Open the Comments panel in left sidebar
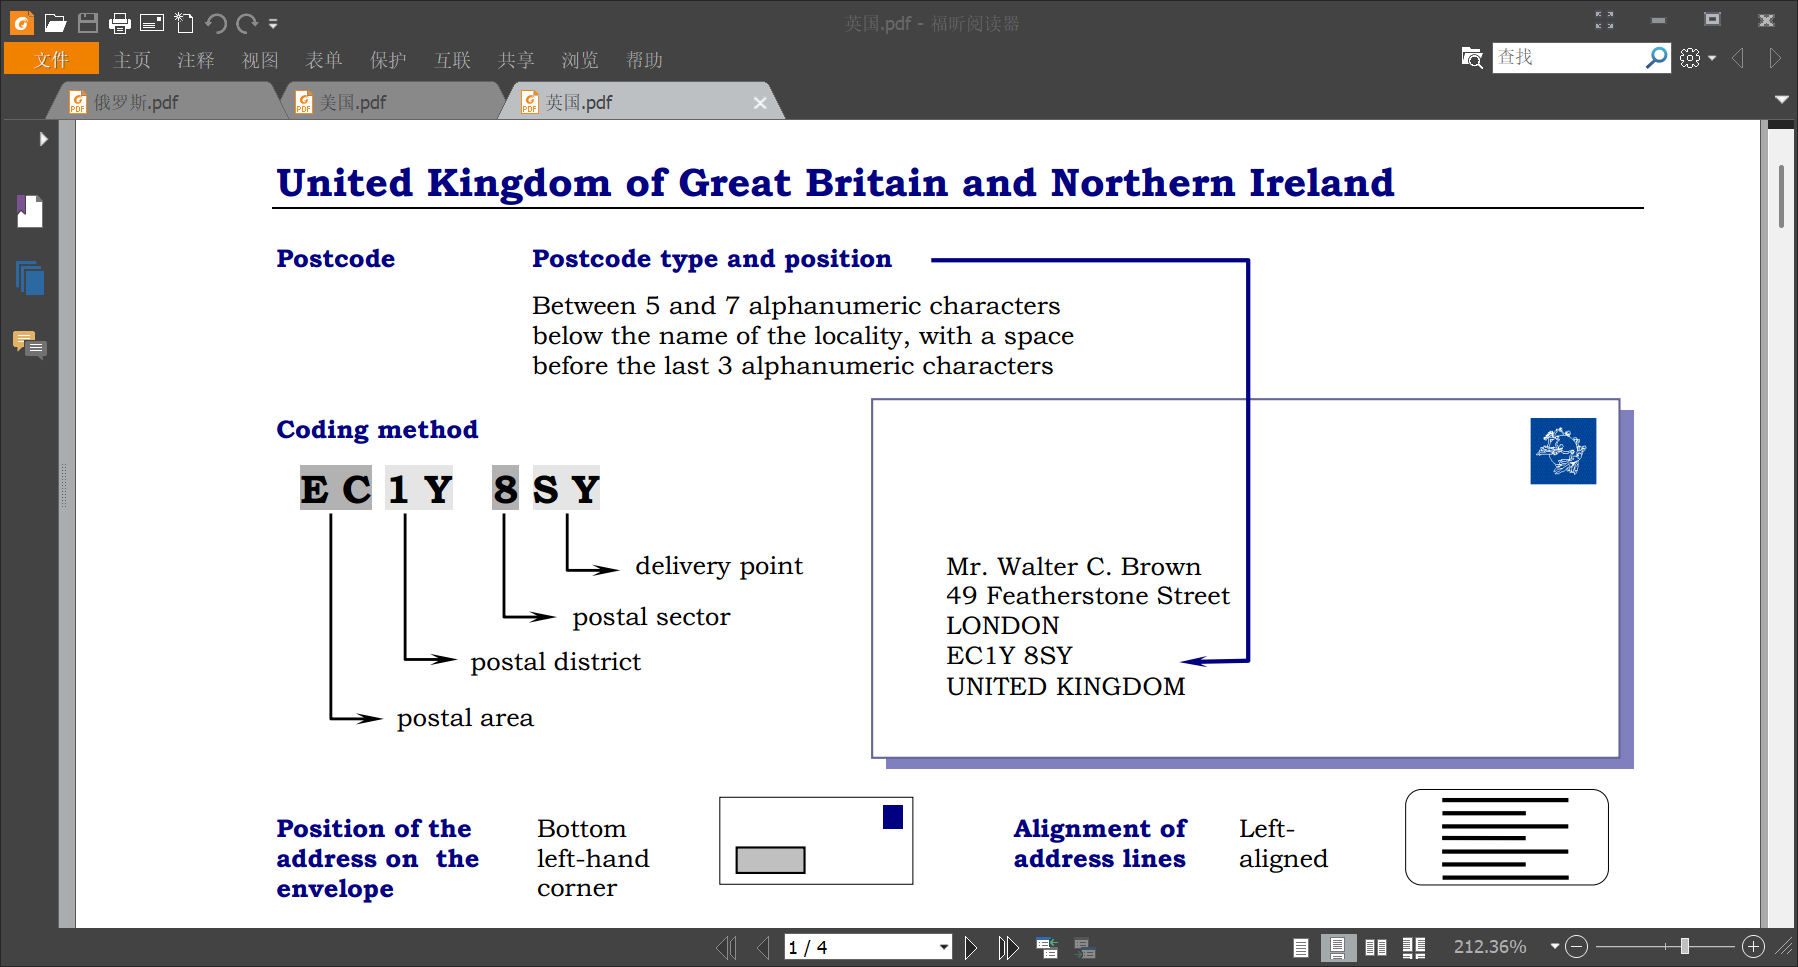This screenshot has width=1798, height=967. pos(30,345)
